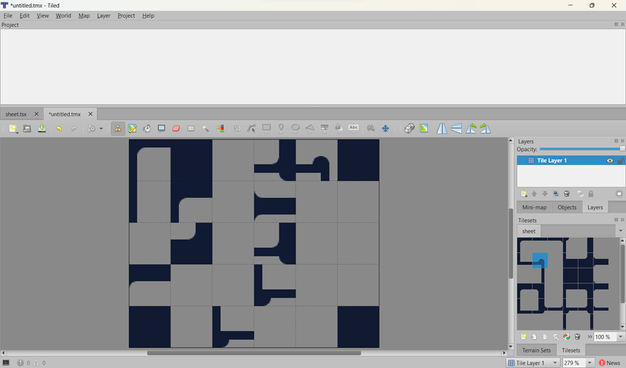Screen dimensions: 626x368
Task: Open the Project menu
Action: pos(126,16)
